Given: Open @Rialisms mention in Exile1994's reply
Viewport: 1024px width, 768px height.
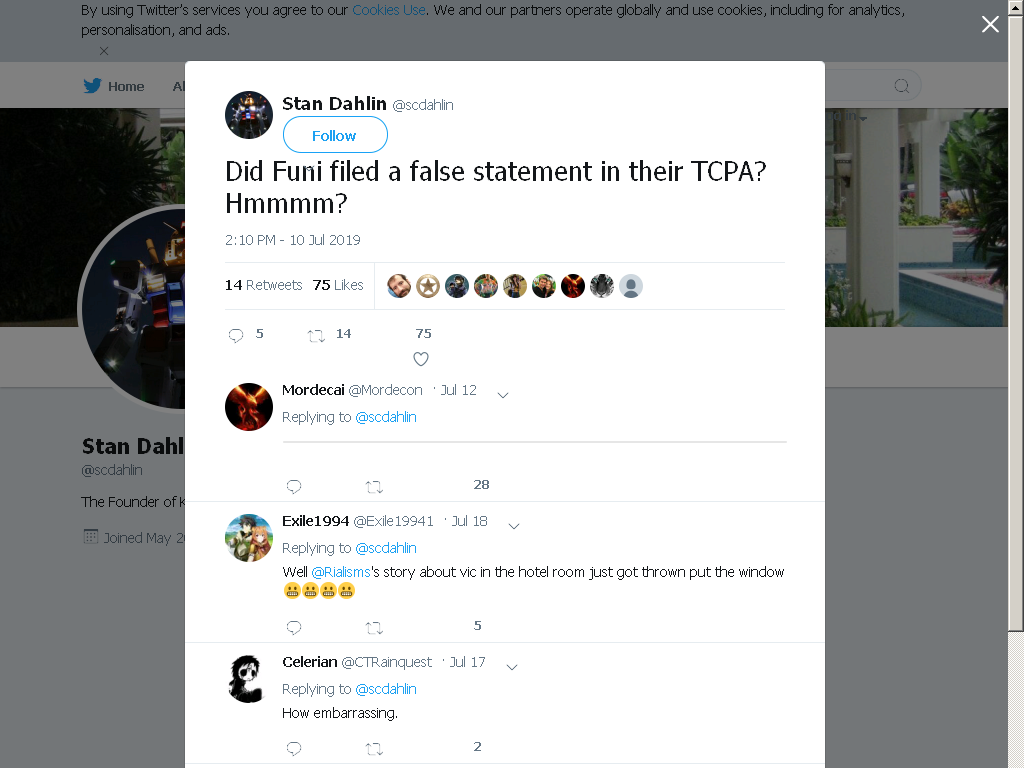Looking at the screenshot, I should (341, 572).
